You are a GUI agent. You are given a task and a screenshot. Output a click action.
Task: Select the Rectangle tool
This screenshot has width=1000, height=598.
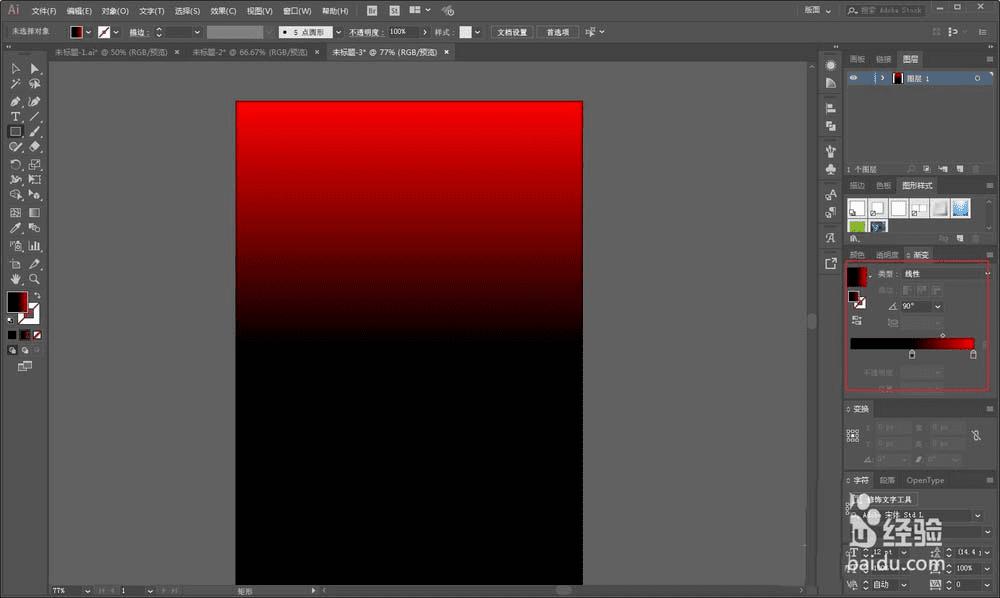15,132
